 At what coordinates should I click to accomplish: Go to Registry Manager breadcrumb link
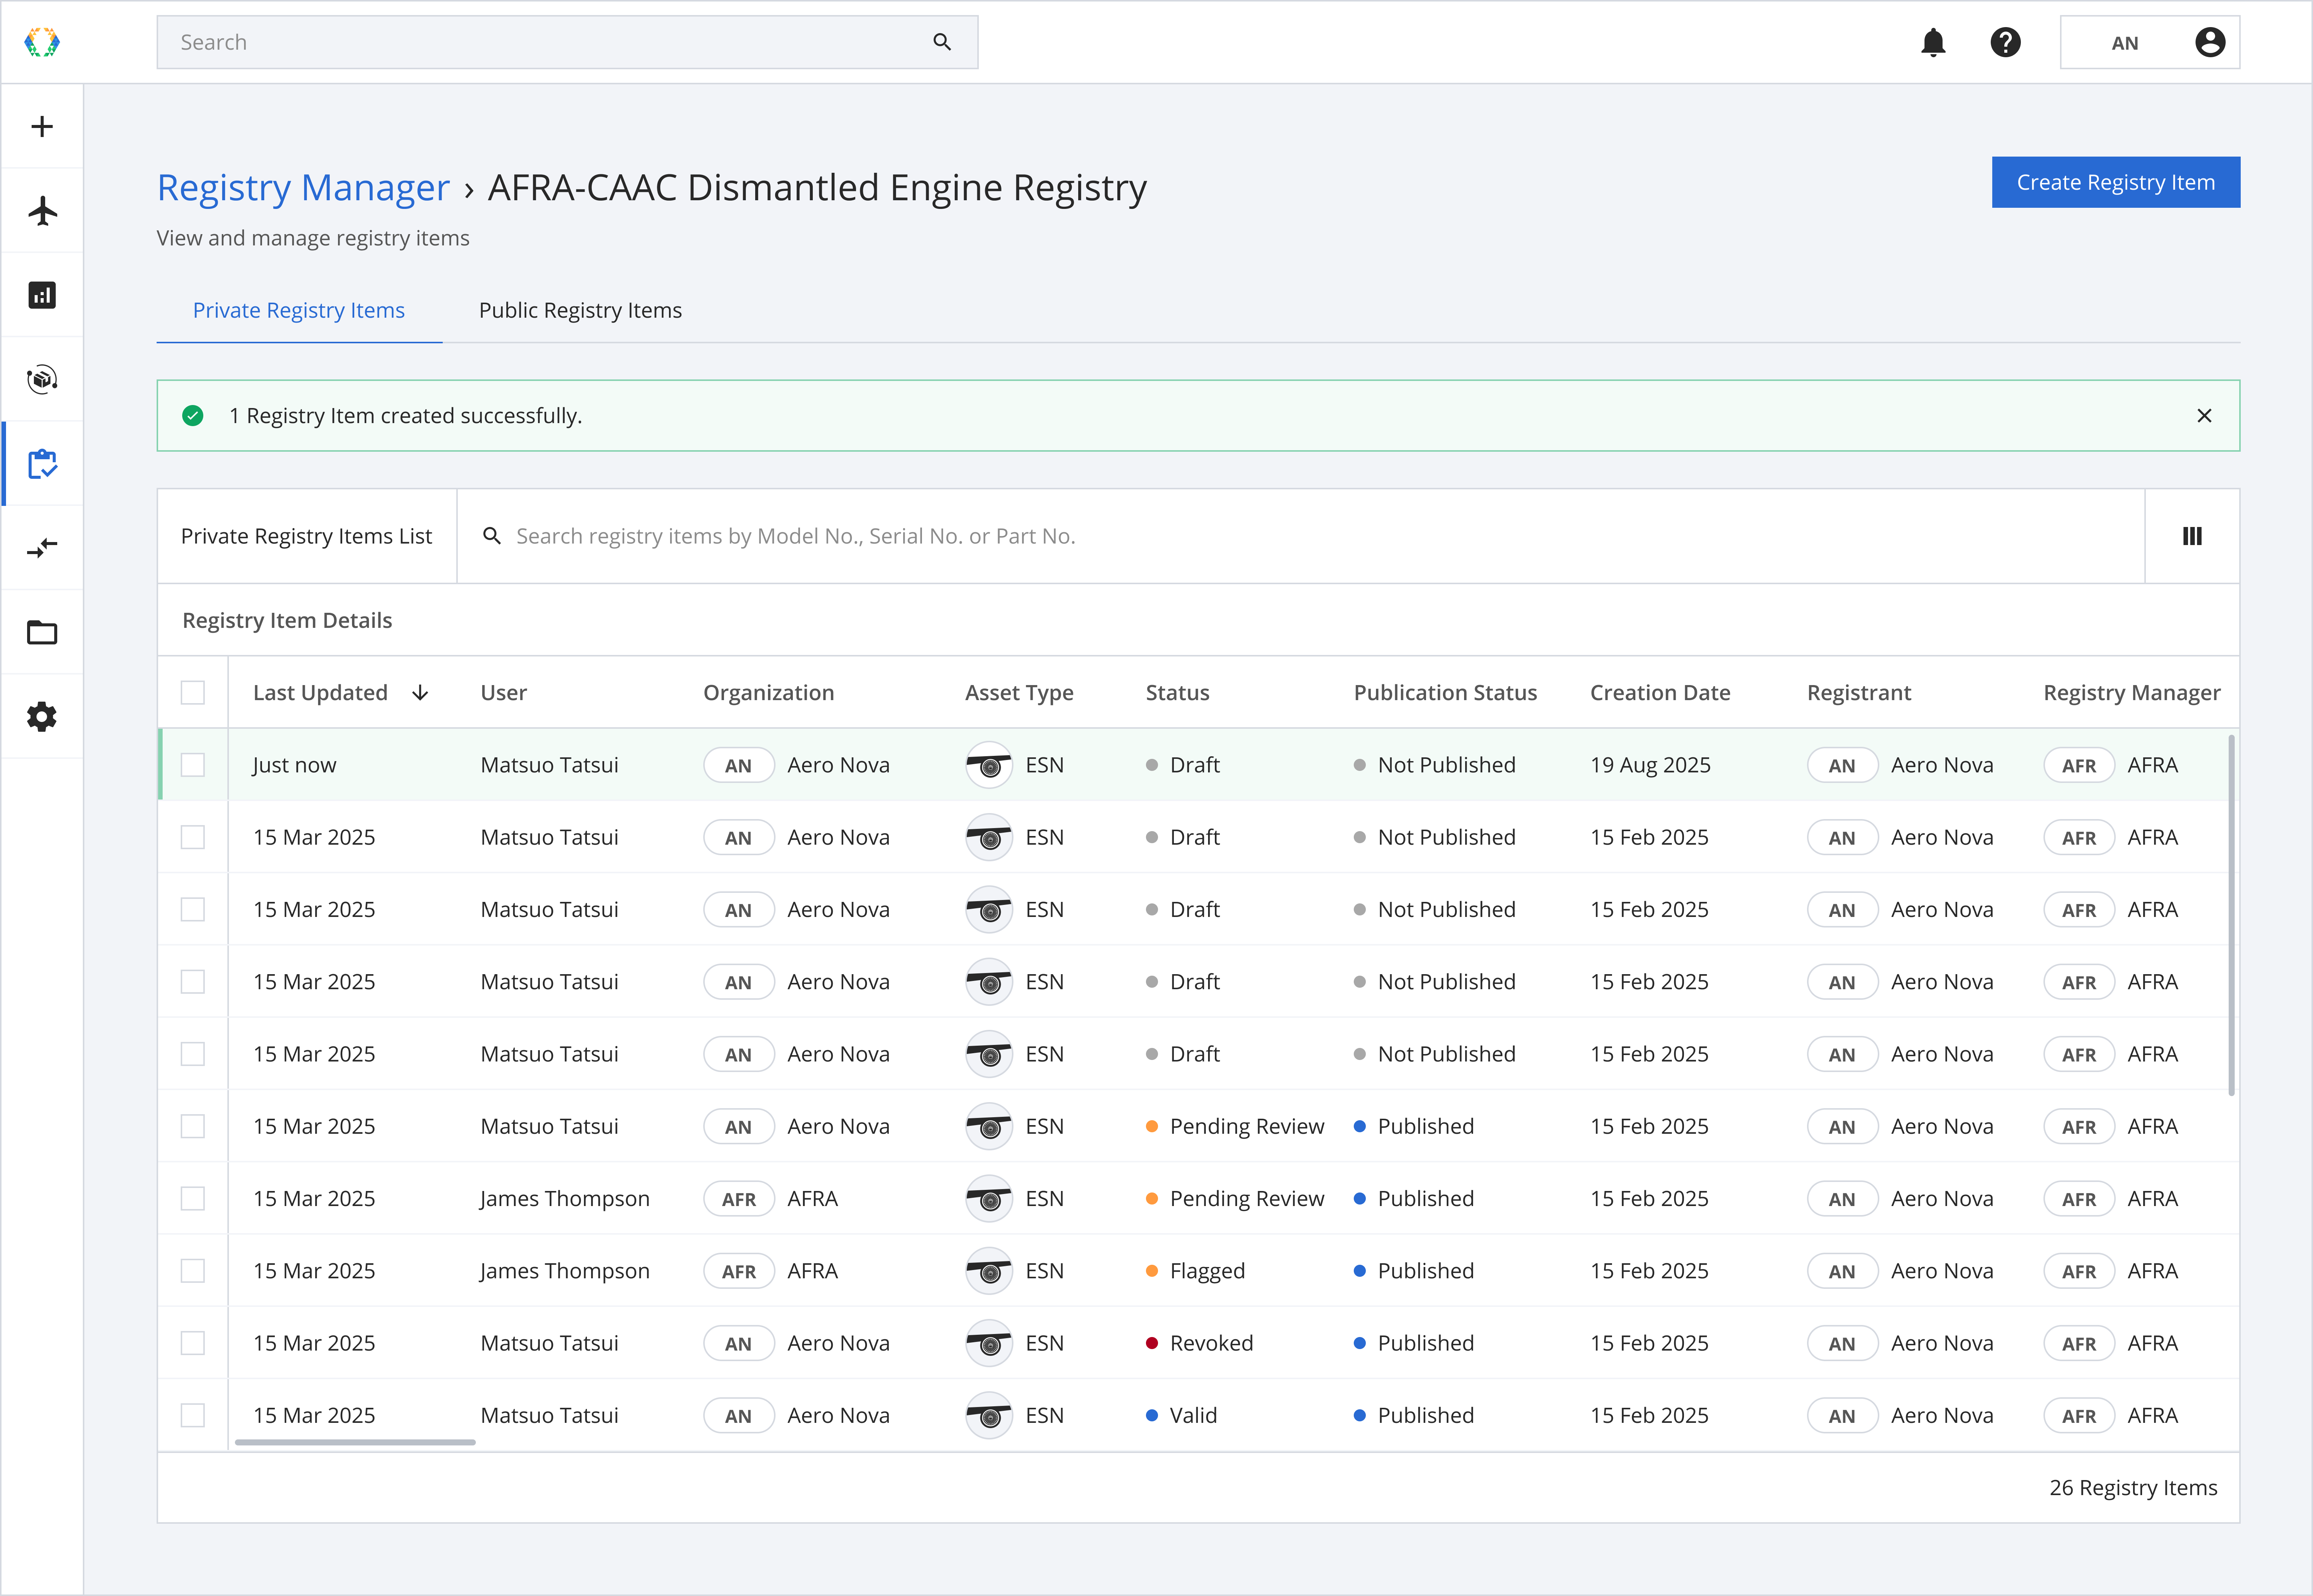click(x=303, y=188)
